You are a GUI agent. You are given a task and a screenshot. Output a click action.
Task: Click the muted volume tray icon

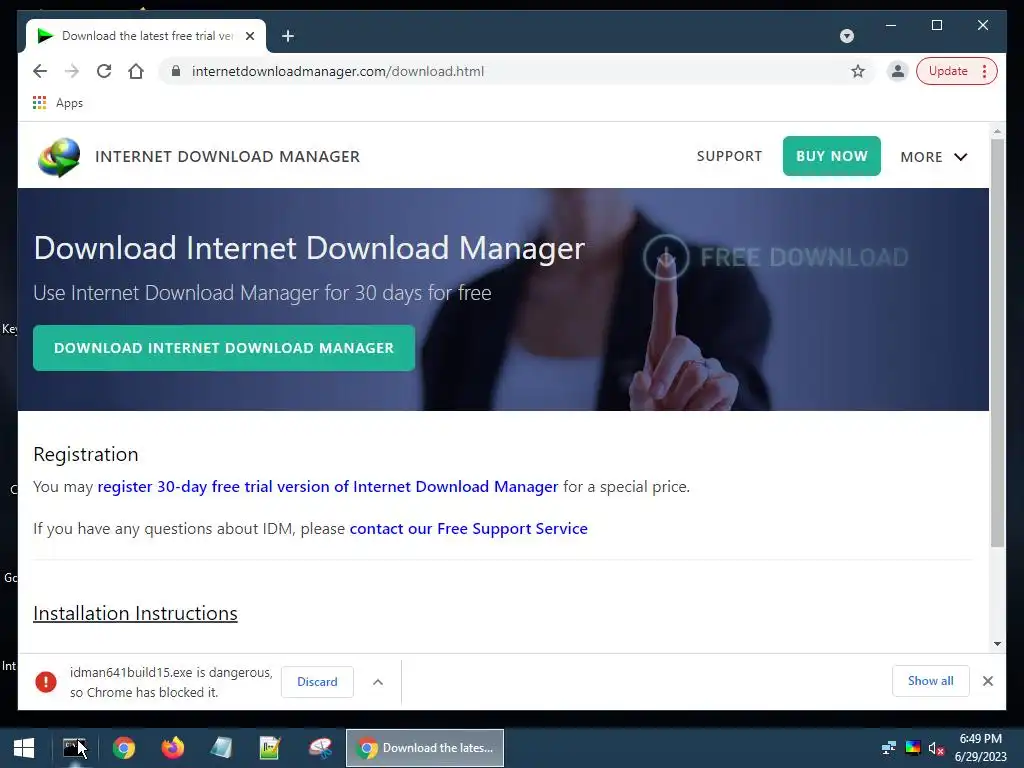936,748
